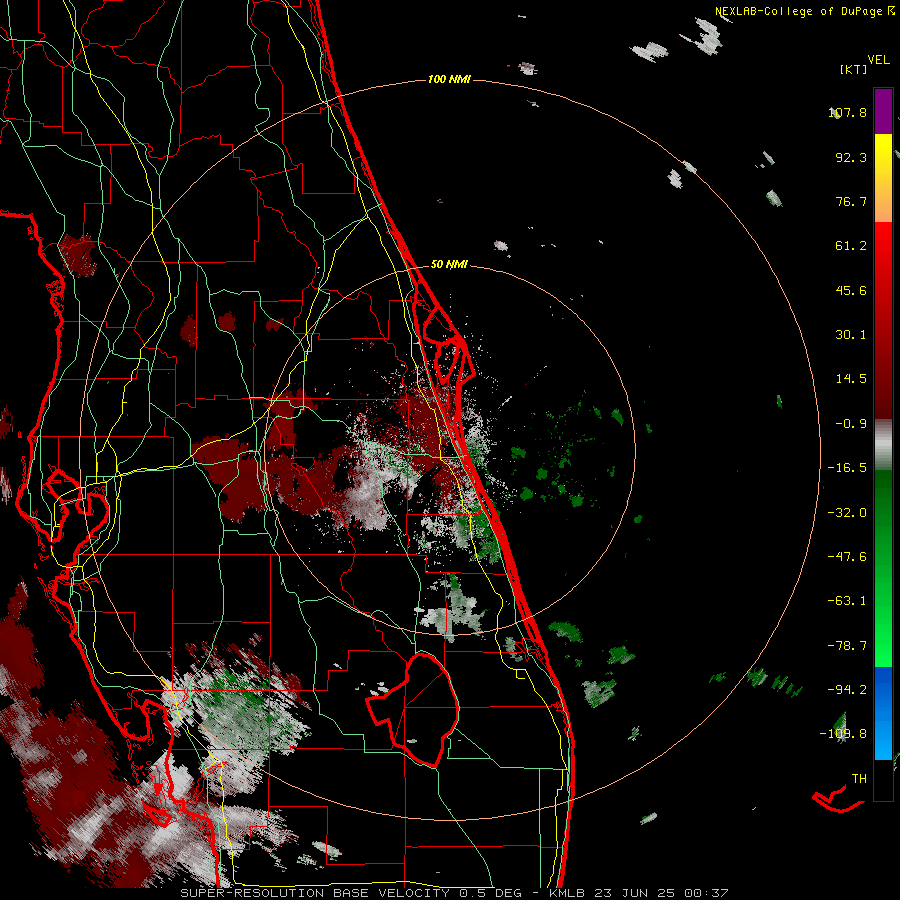Screen dimensions: 900x900
Task: Click the 14.5 velocity scale value
Action: (851, 379)
